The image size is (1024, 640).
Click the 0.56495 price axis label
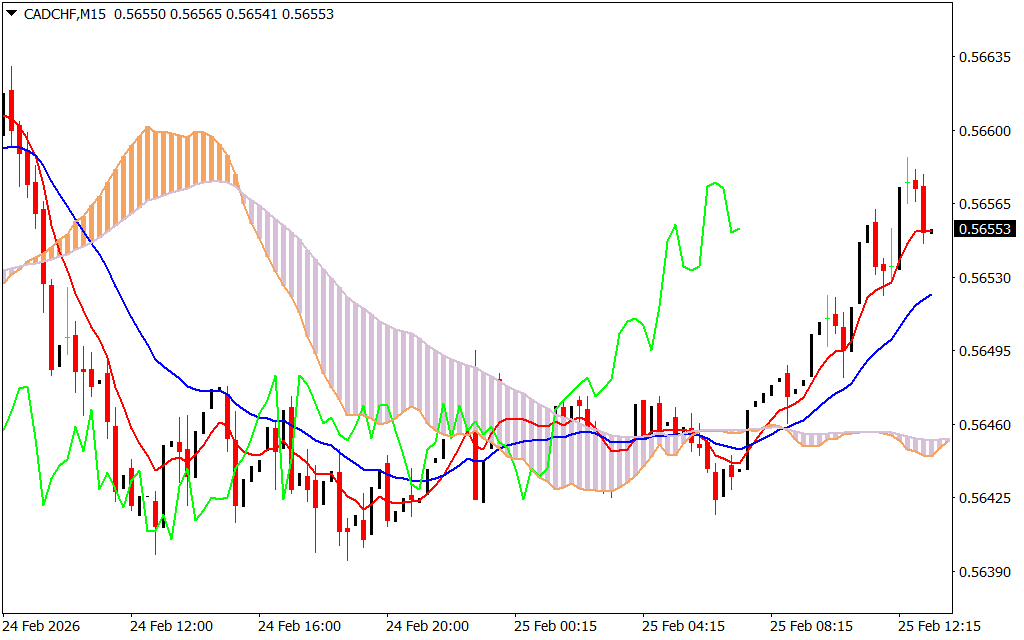click(985, 352)
